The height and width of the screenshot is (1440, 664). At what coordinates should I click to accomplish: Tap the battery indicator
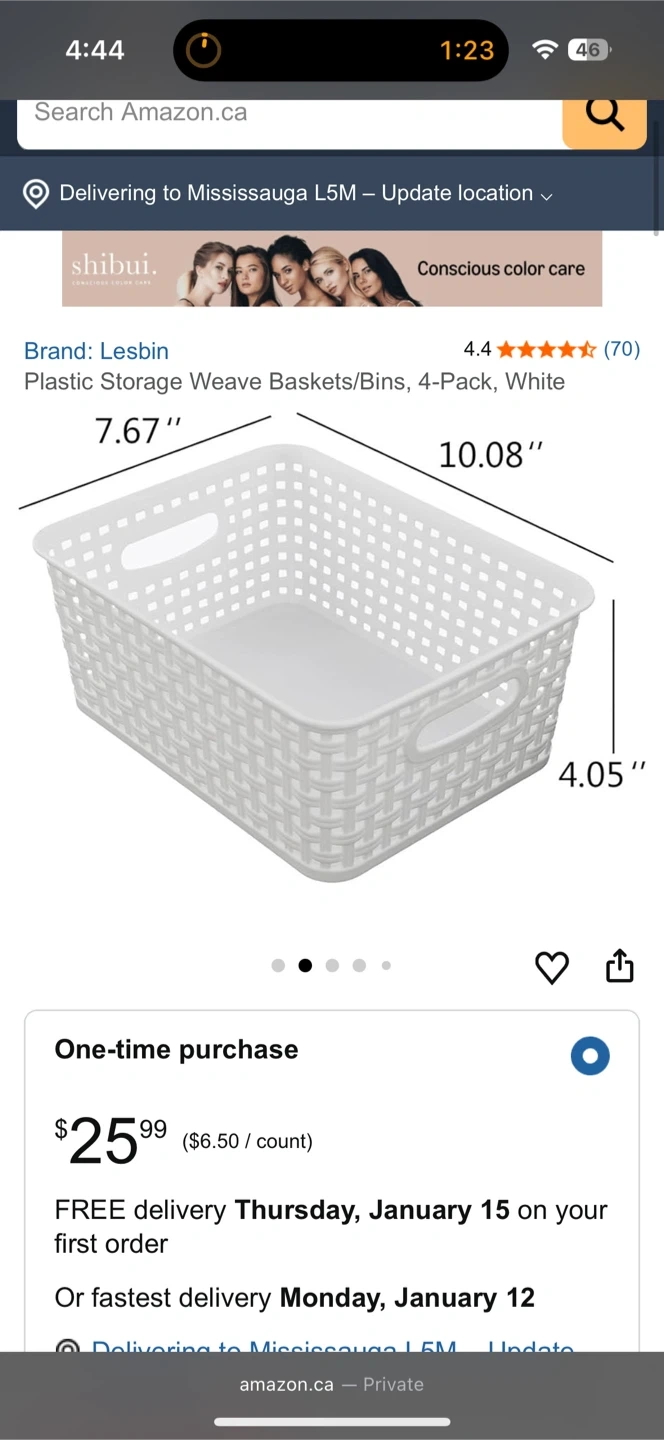pos(589,50)
